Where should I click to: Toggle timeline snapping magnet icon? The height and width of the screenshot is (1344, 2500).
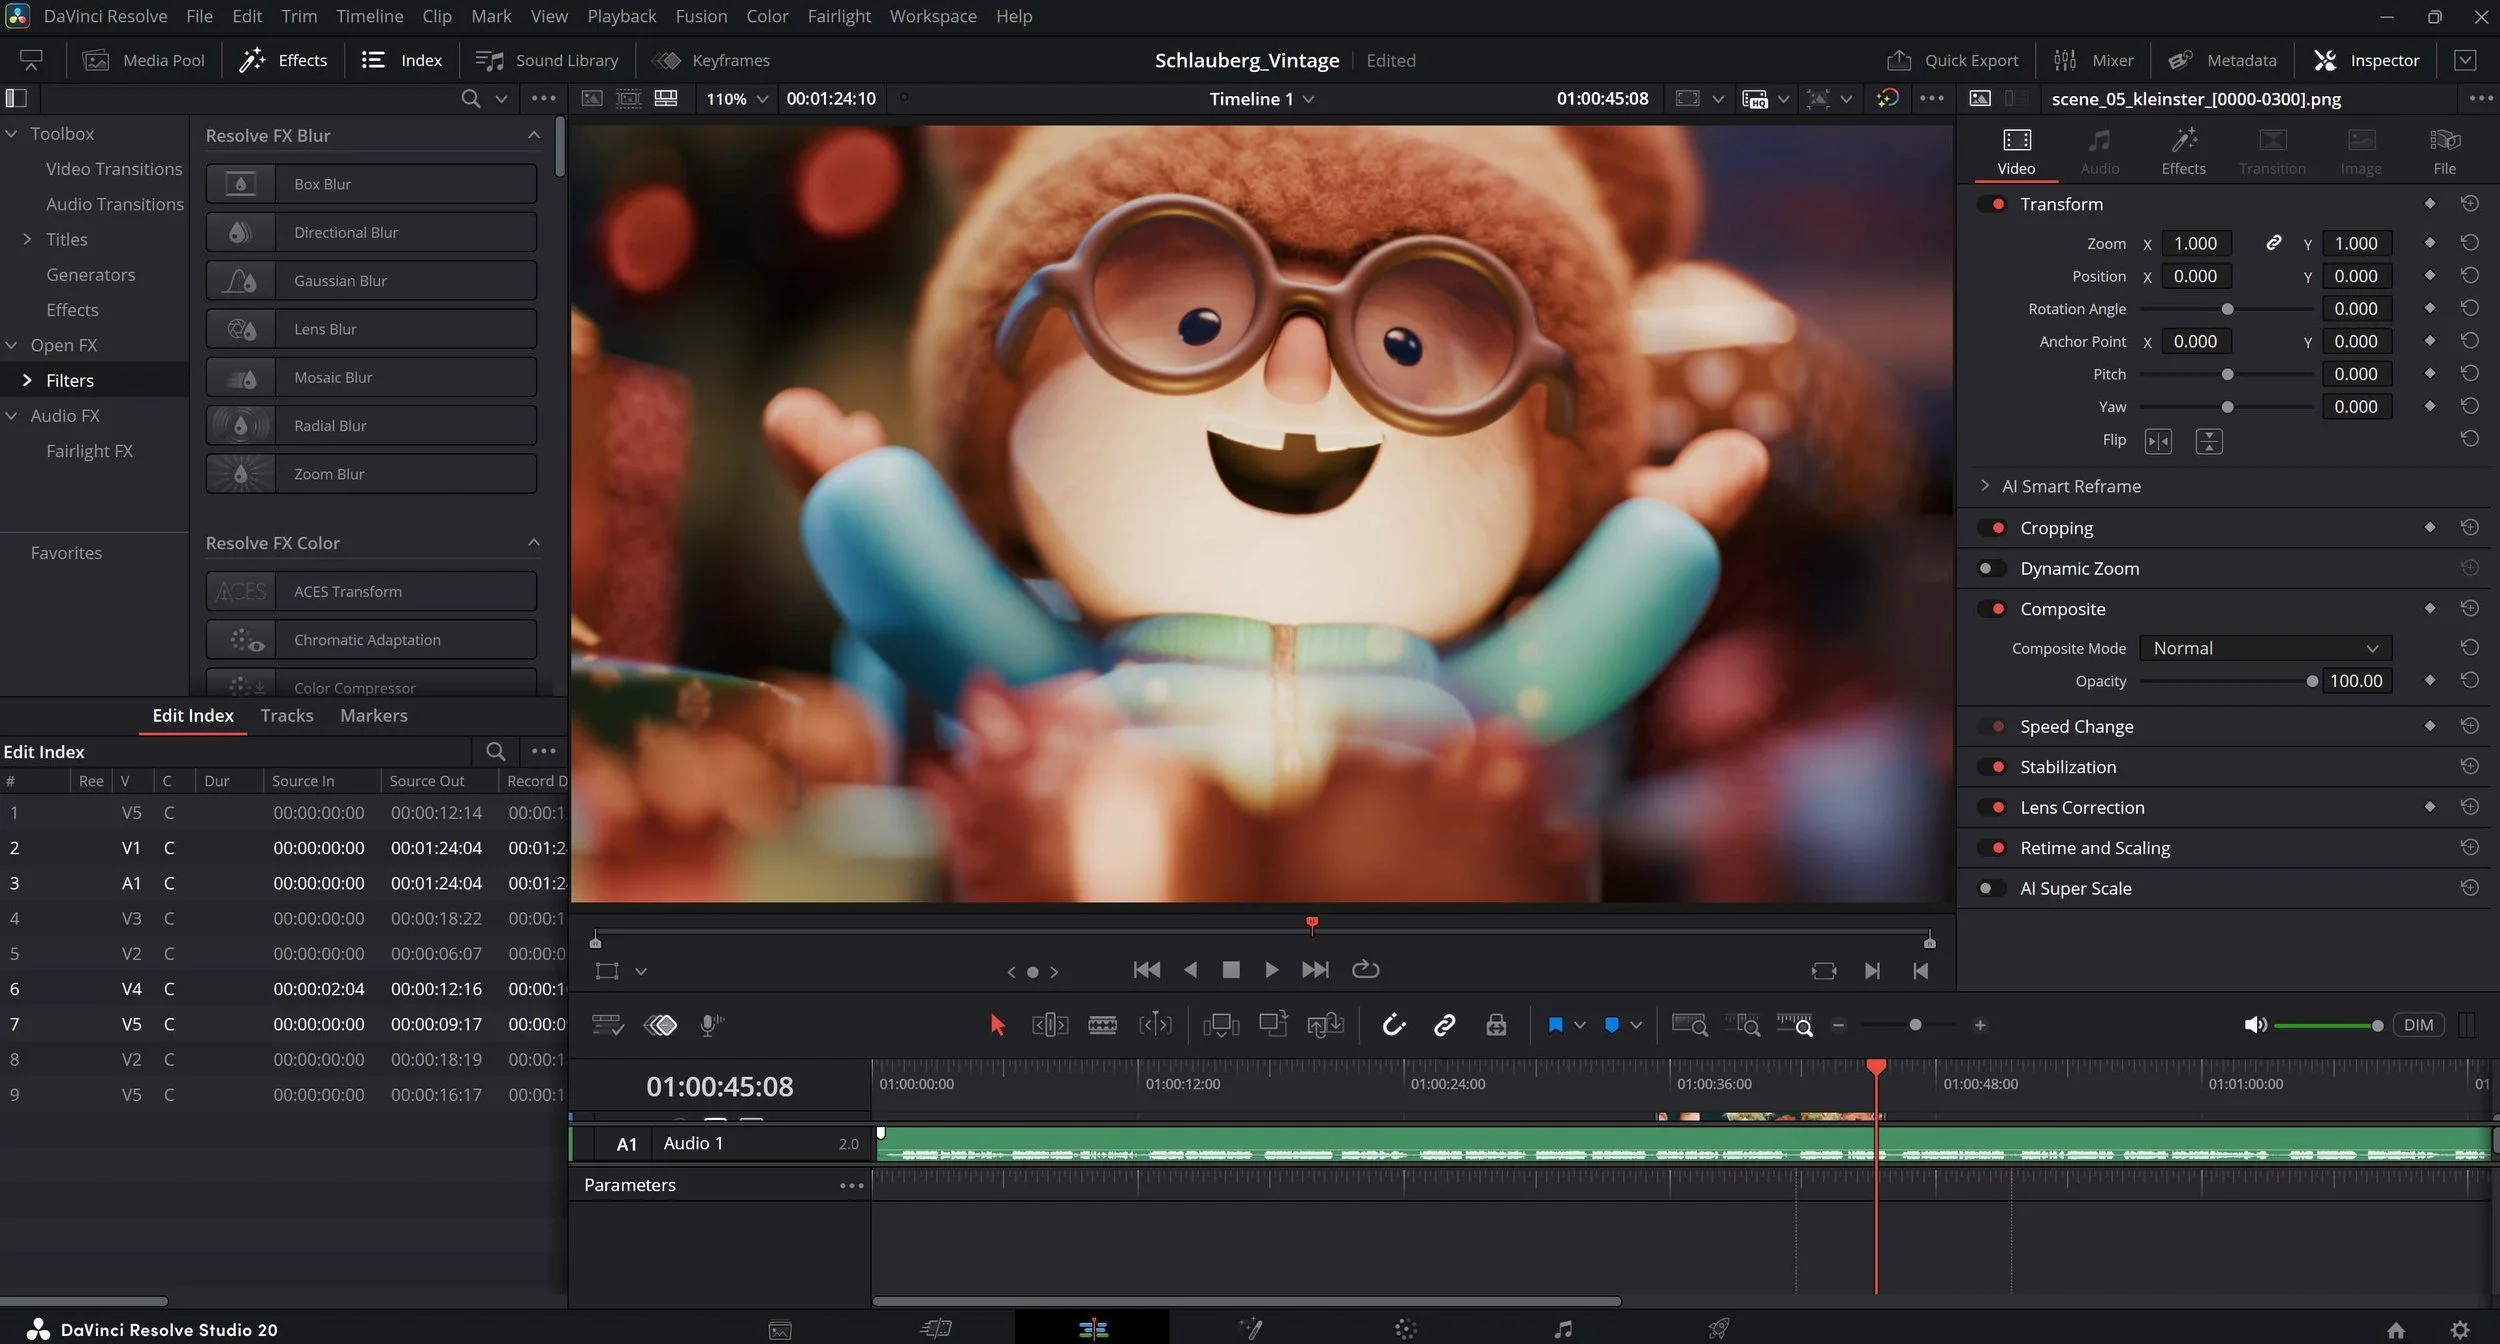(1393, 1025)
